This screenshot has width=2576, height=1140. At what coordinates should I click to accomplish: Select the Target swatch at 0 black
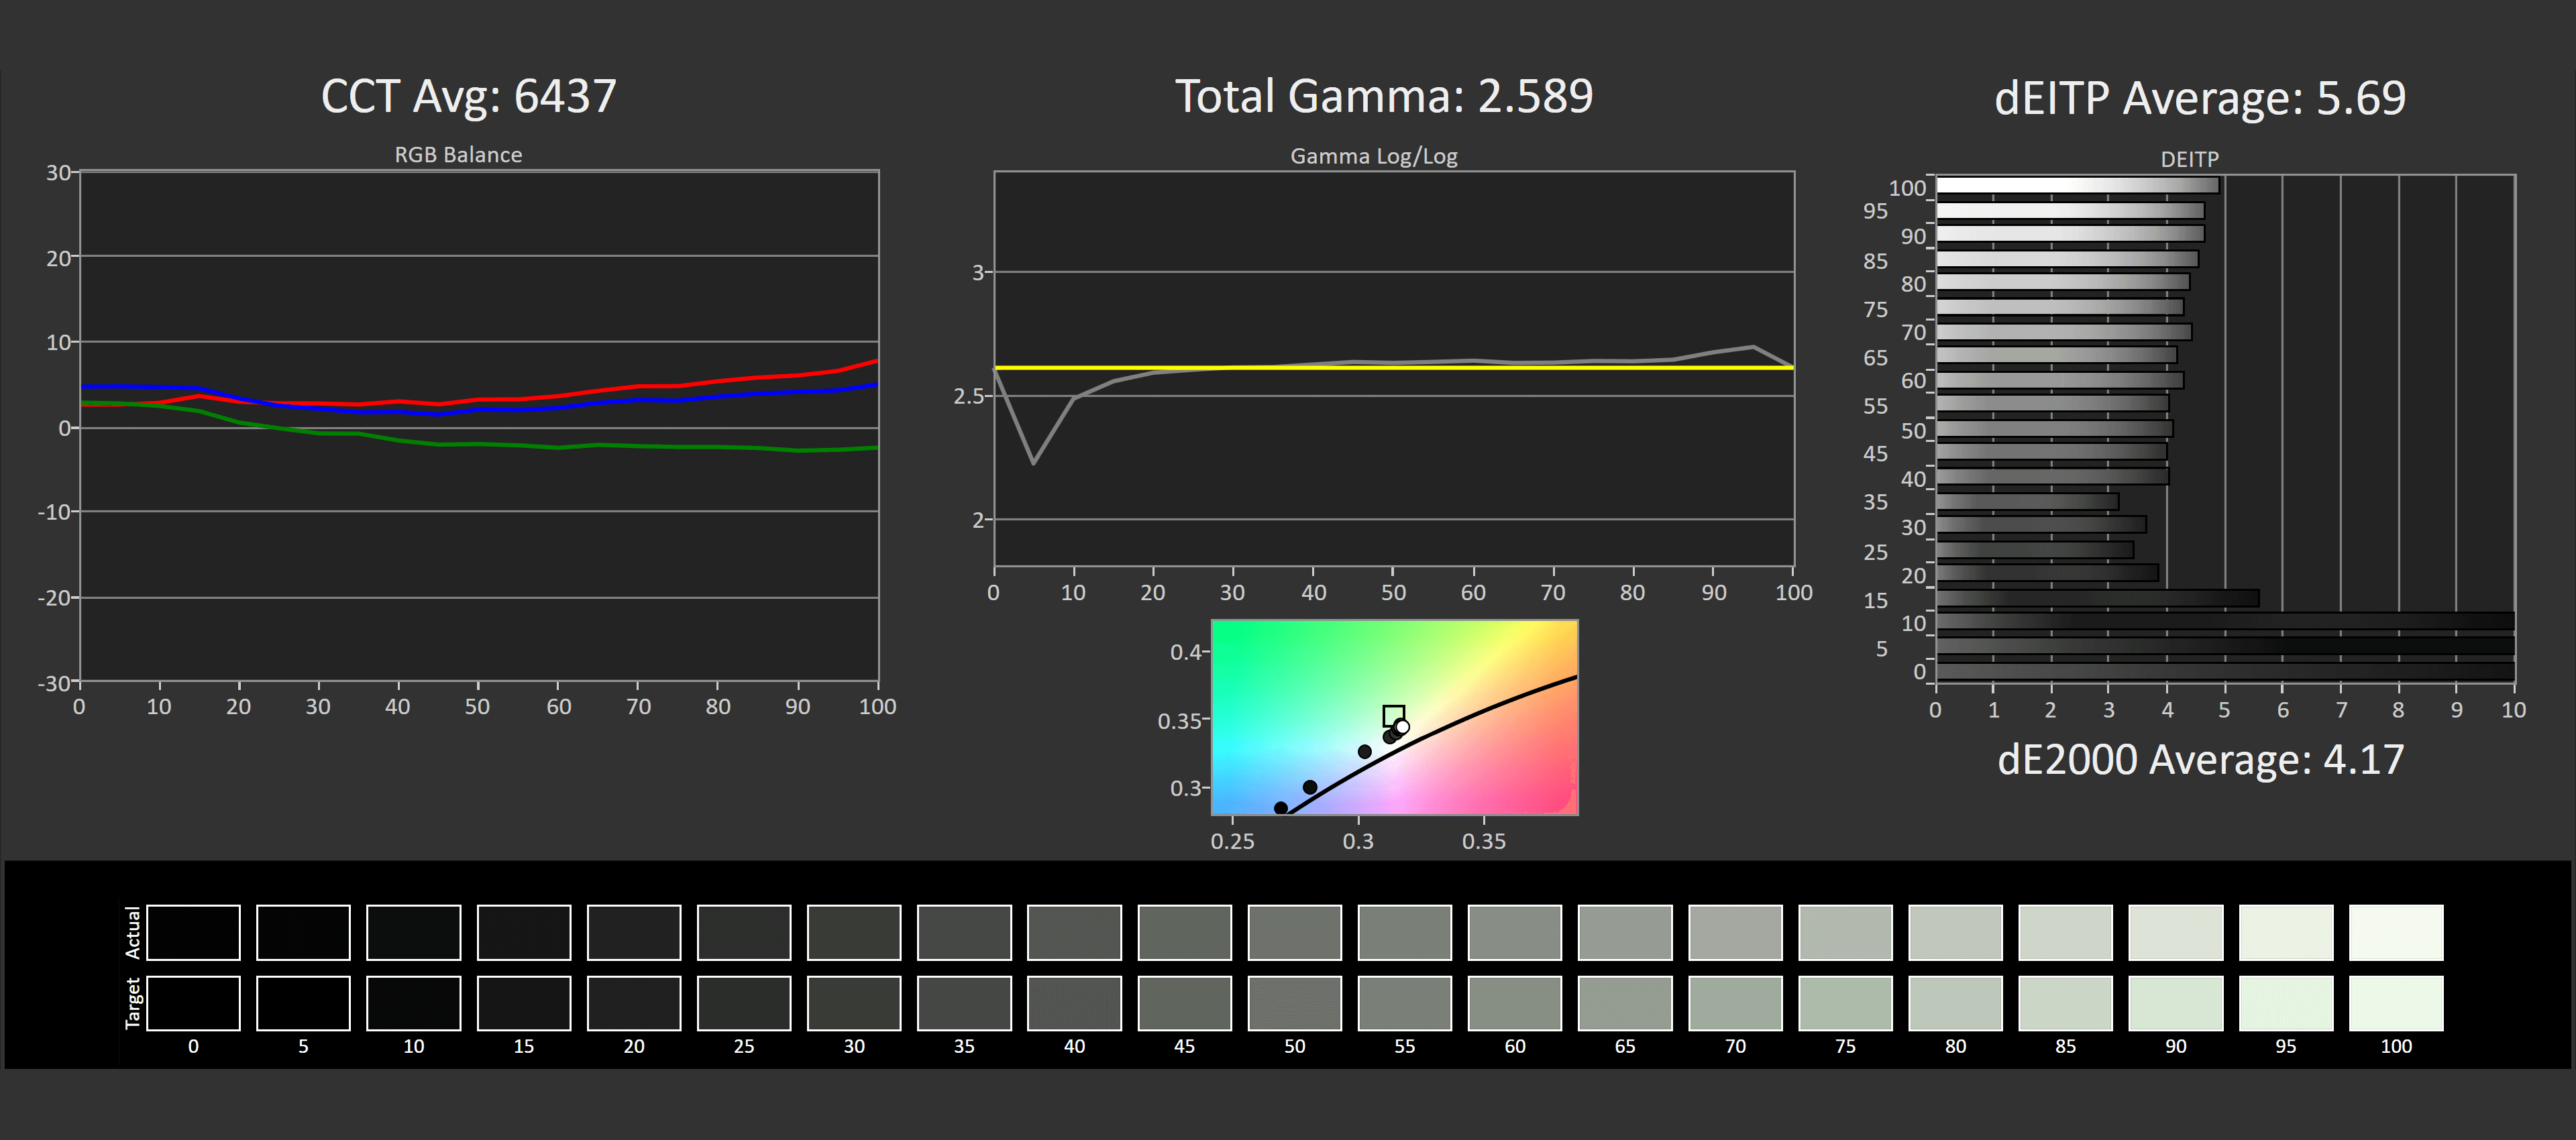pos(193,1003)
